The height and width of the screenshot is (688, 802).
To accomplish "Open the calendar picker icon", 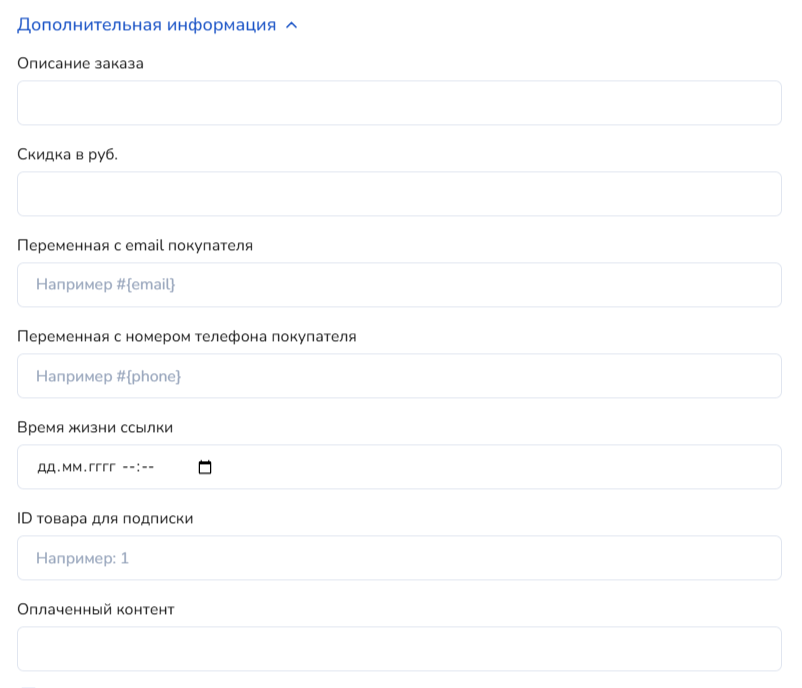I will pyautogui.click(x=205, y=467).
